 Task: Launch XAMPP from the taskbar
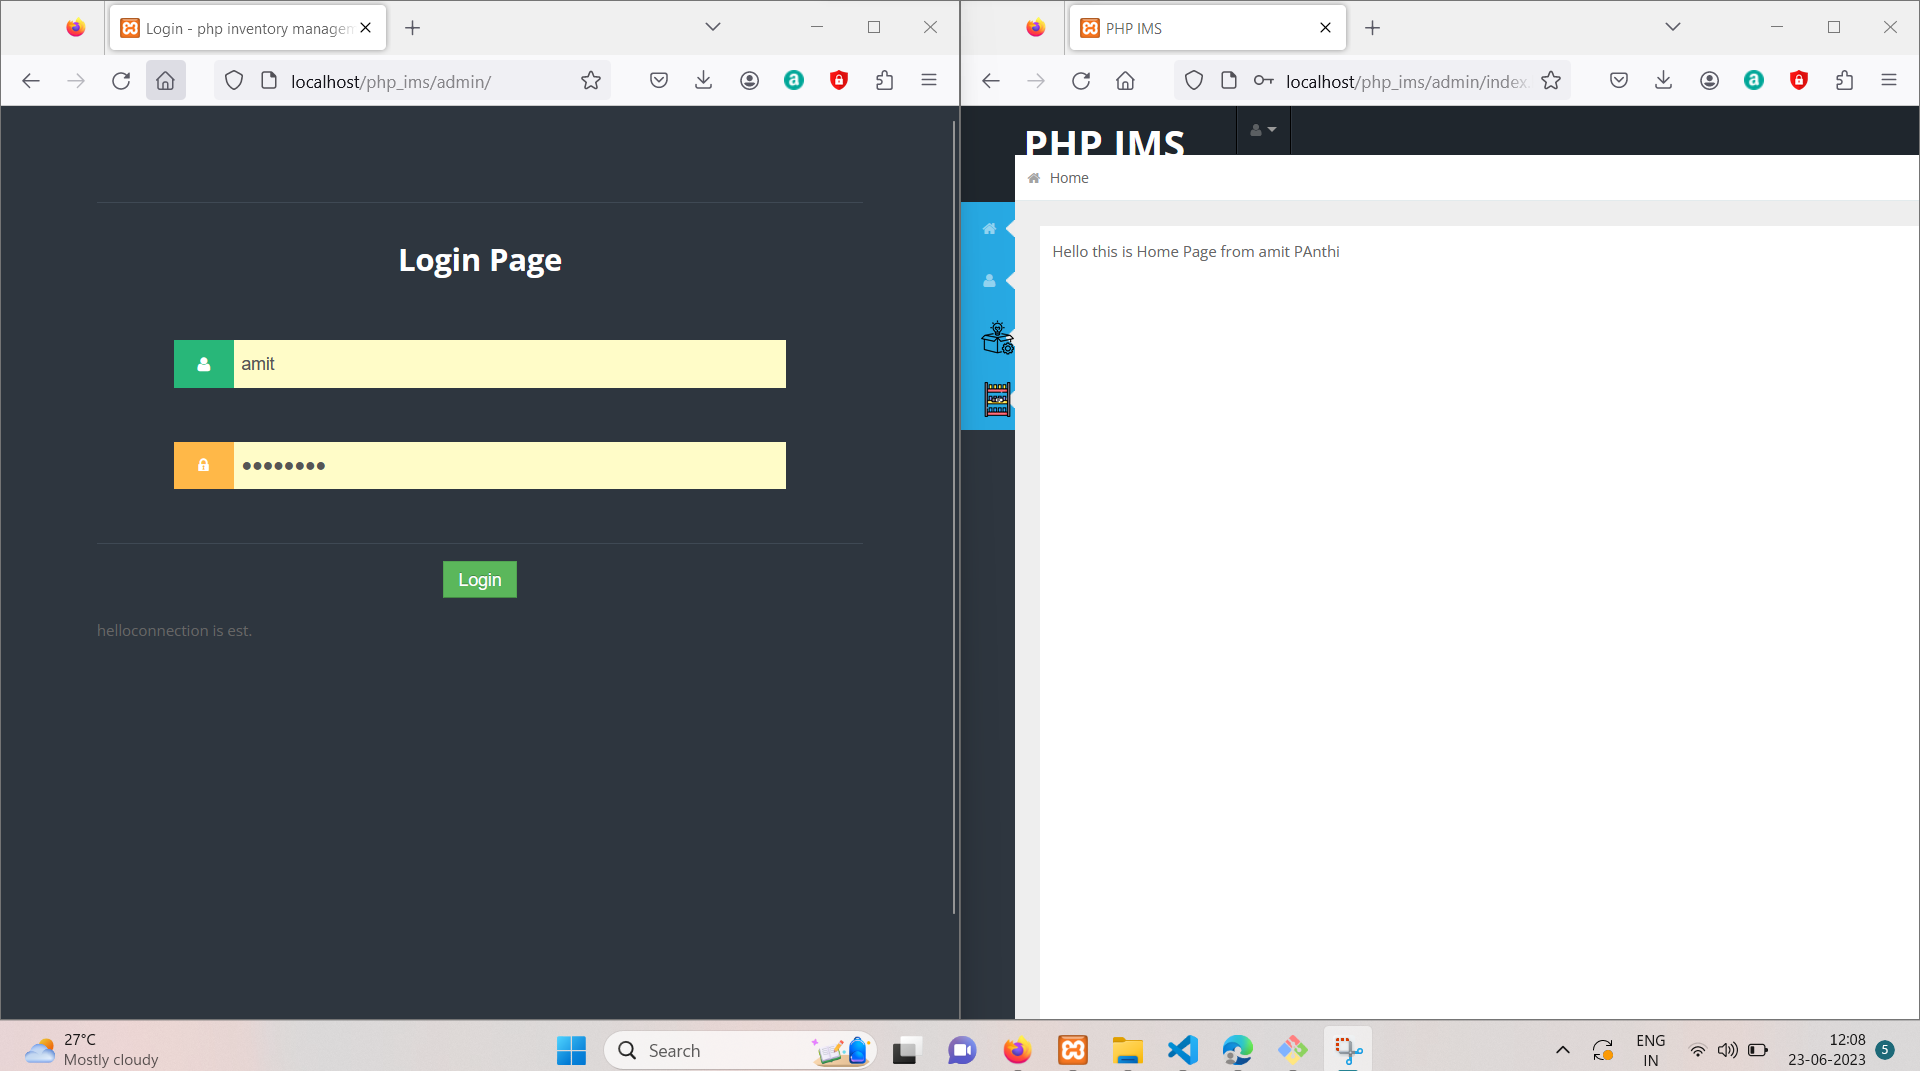[x=1072, y=1050]
